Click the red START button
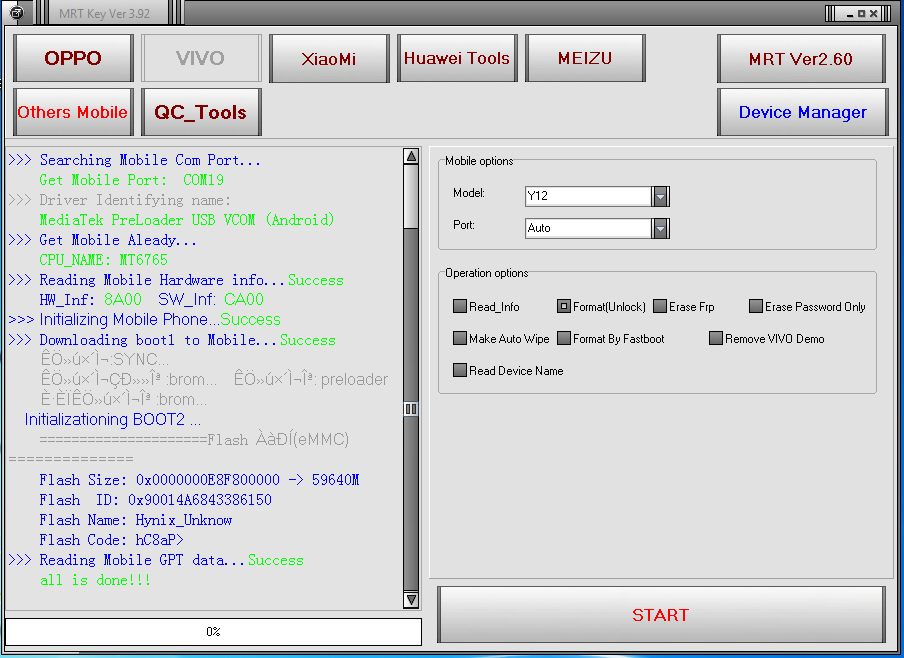The width and height of the screenshot is (904, 658). tap(661, 615)
